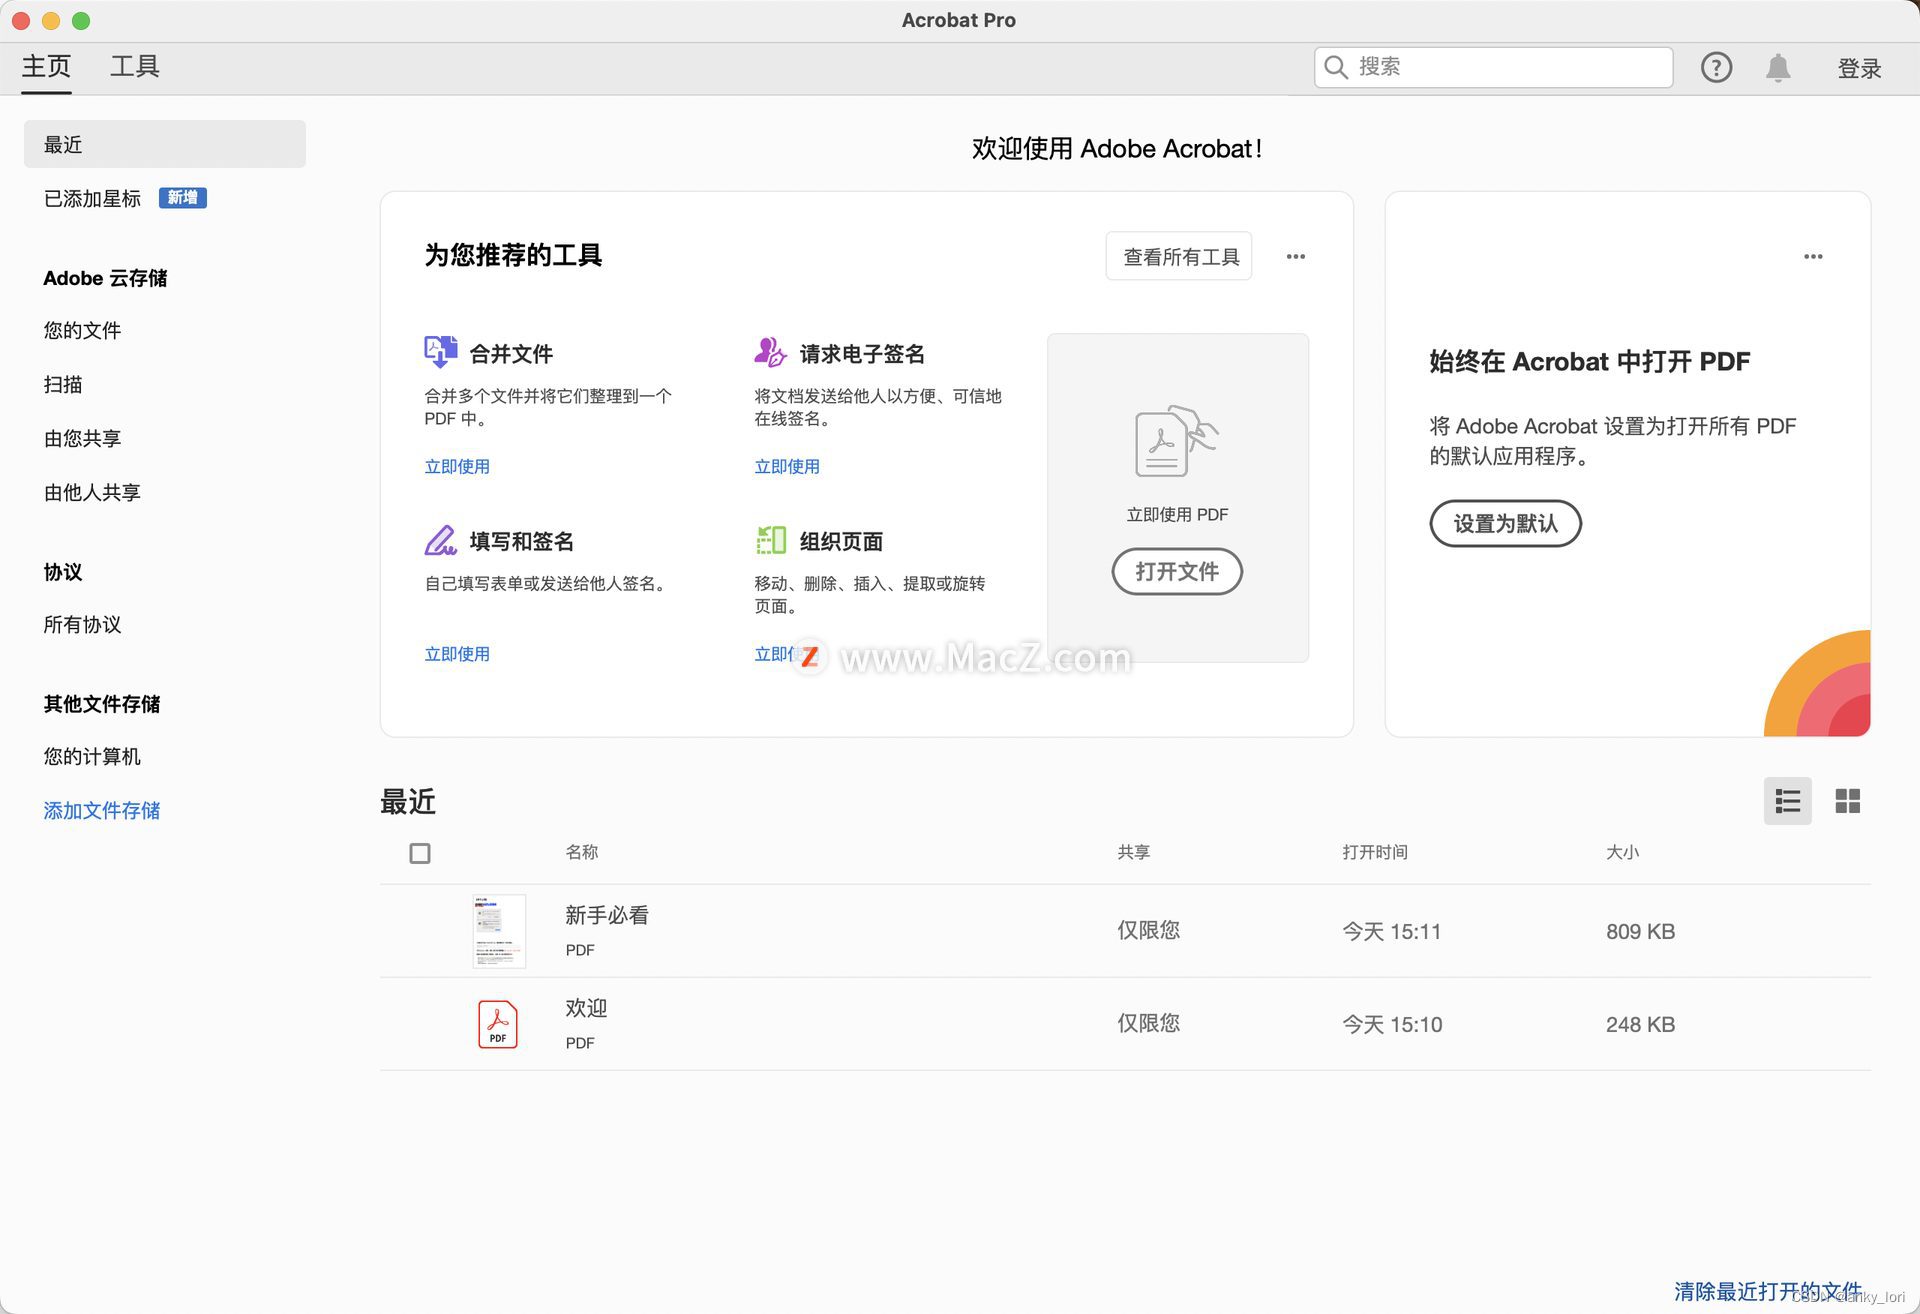The width and height of the screenshot is (1920, 1314).
Task: Check the select-all checkbox in recent files
Action: click(x=420, y=853)
